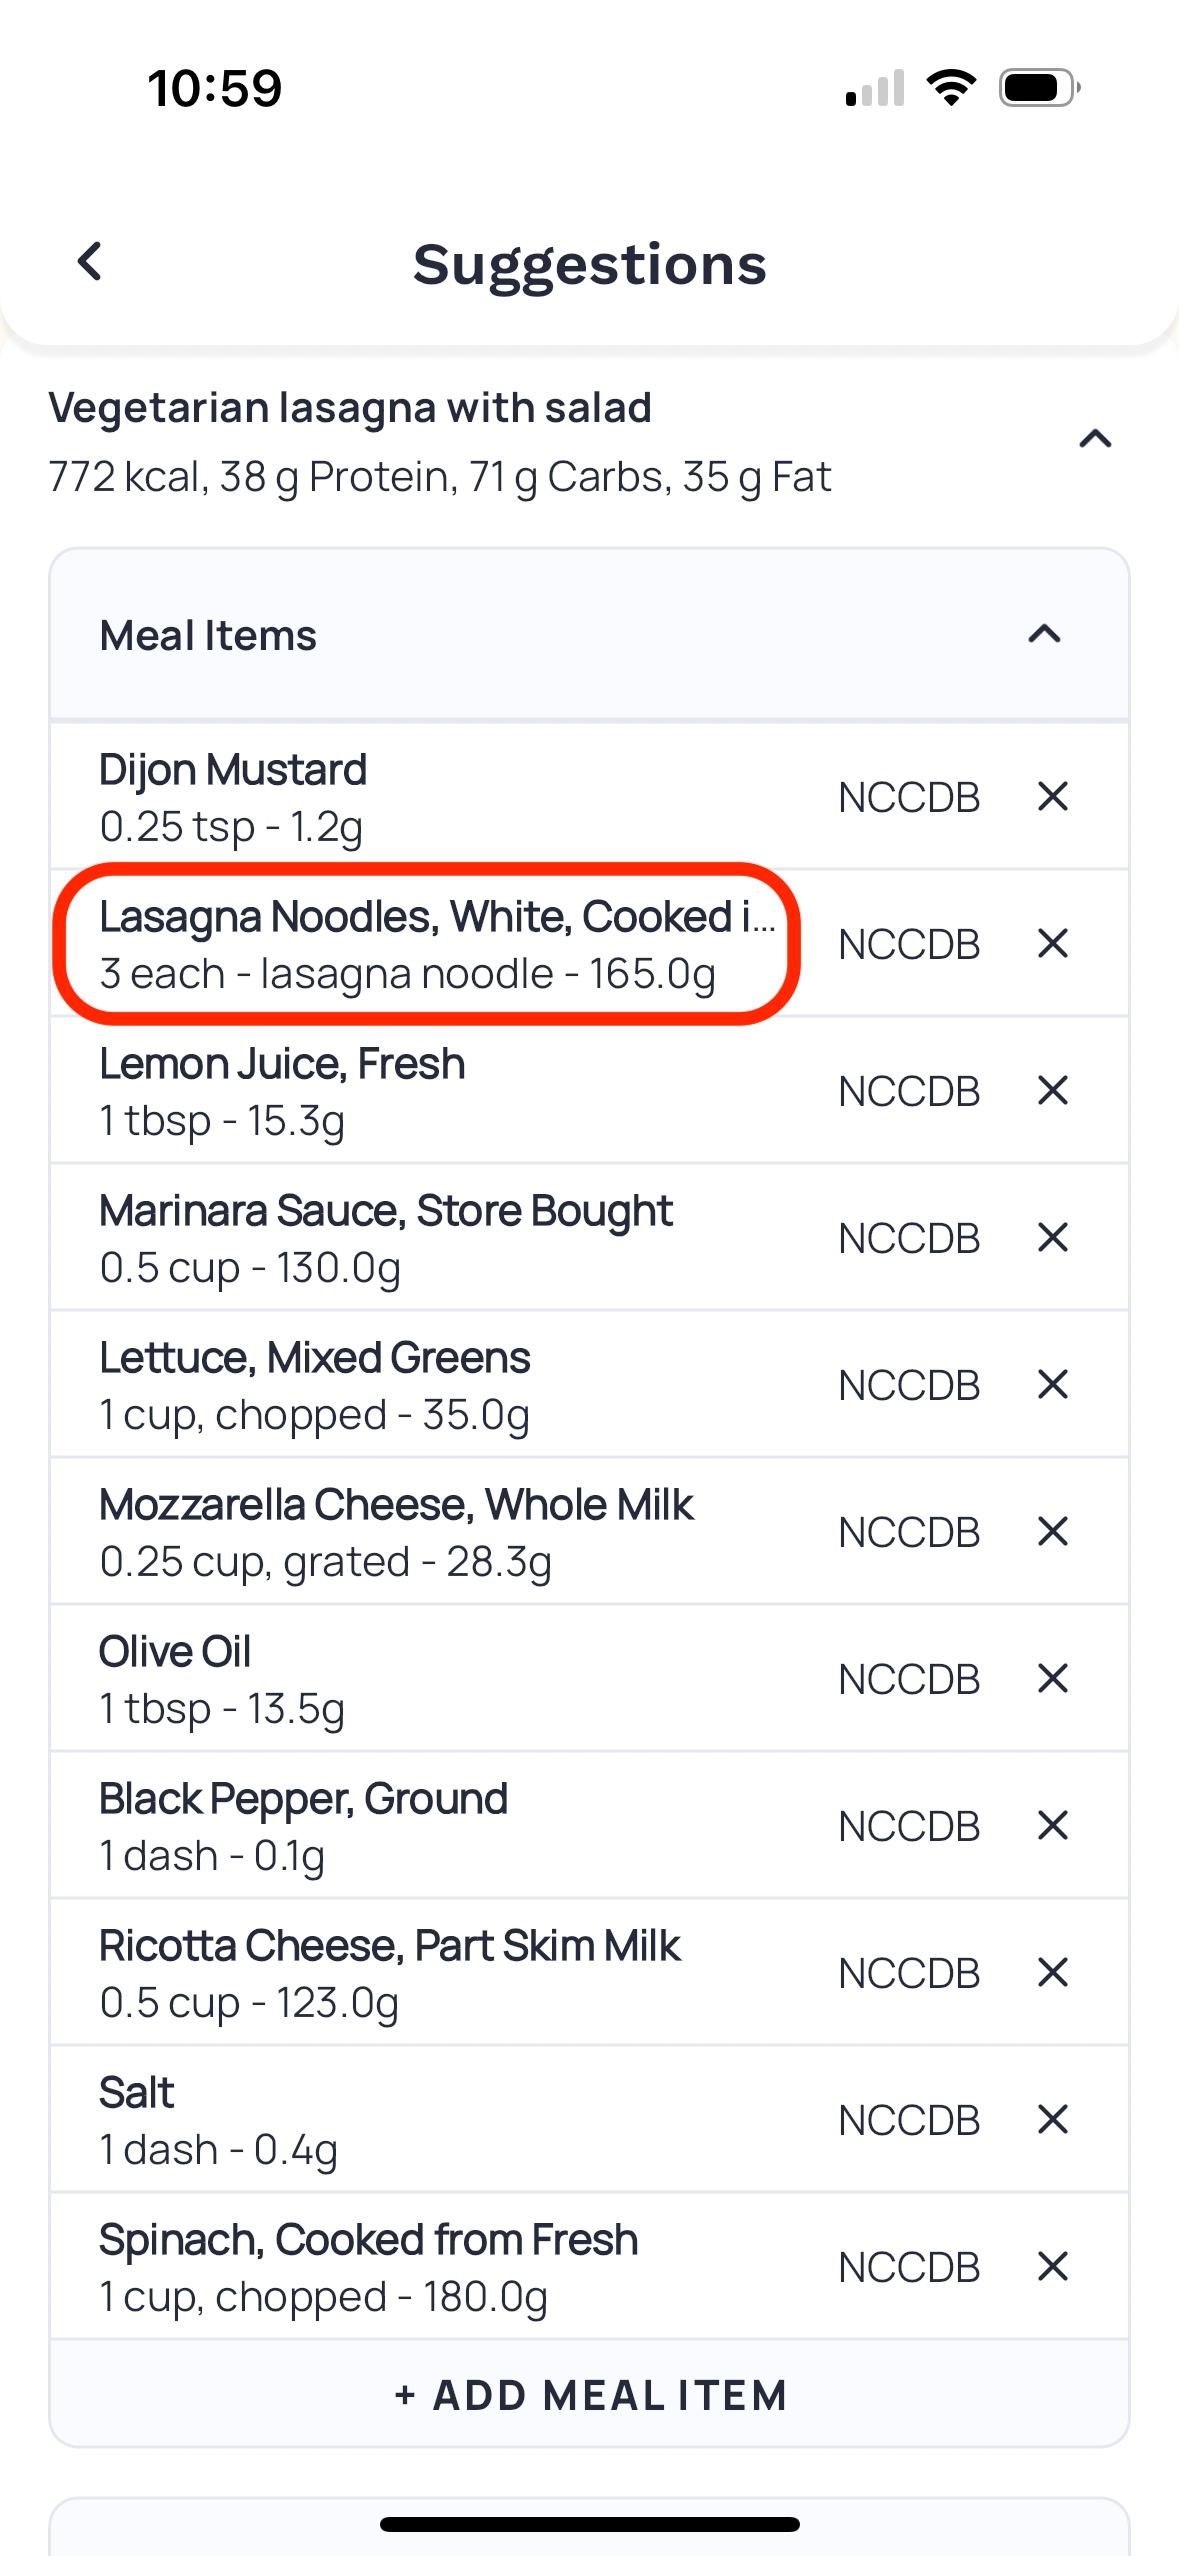Viewport: 1179px width, 2556px height.
Task: Delete Lettuce, Mixed Greens entry
Action: [1053, 1384]
